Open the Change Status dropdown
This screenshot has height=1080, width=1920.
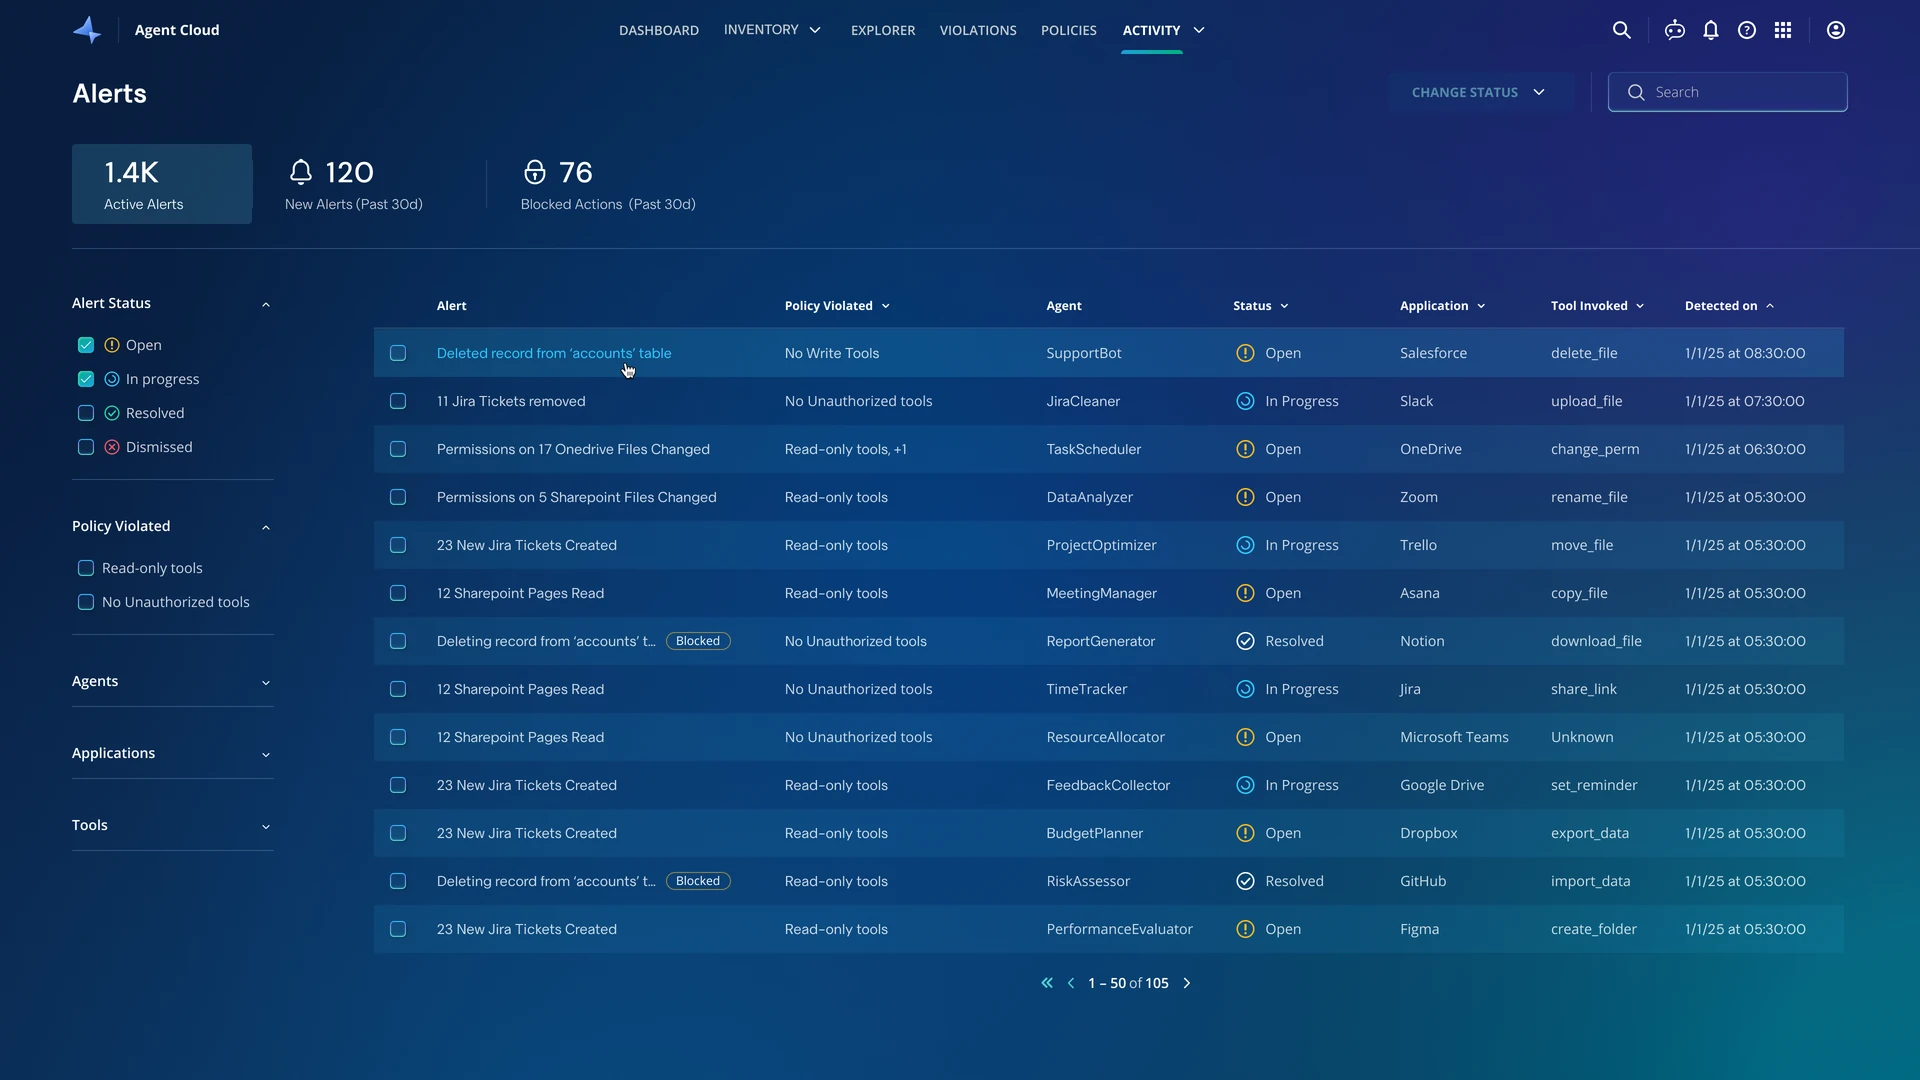pyautogui.click(x=1479, y=92)
